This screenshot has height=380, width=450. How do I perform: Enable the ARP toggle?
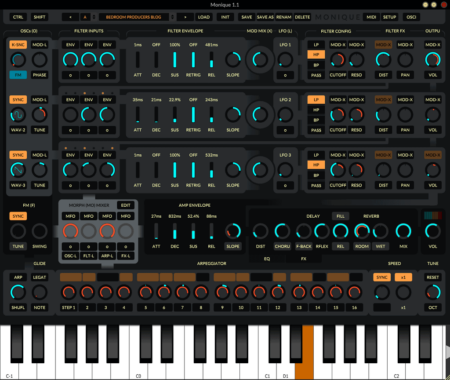tap(18, 277)
